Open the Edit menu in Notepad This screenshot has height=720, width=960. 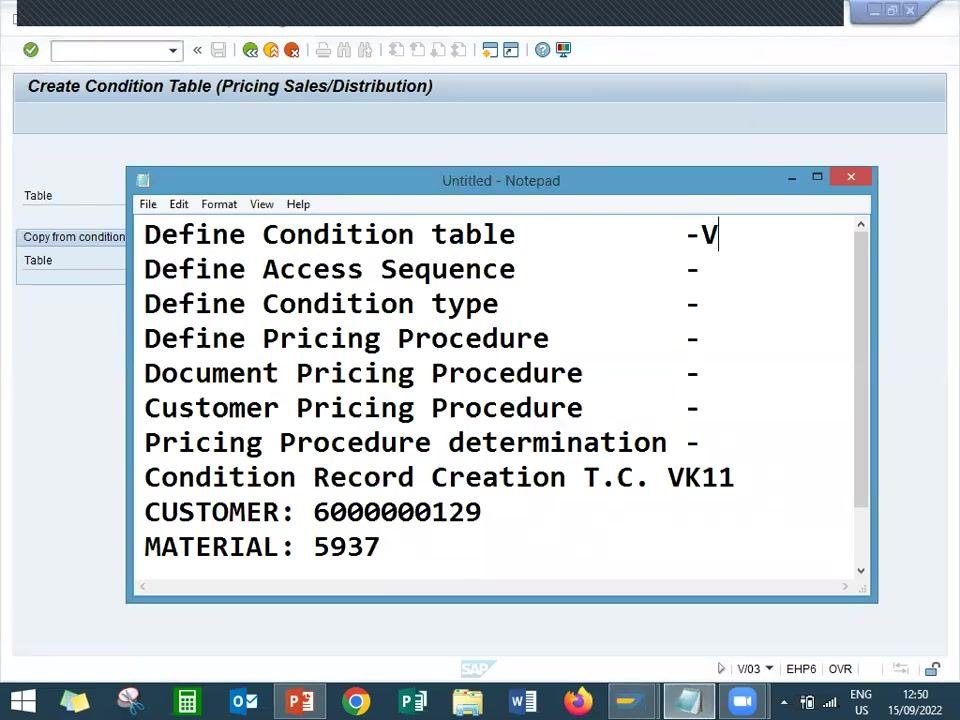pos(179,204)
